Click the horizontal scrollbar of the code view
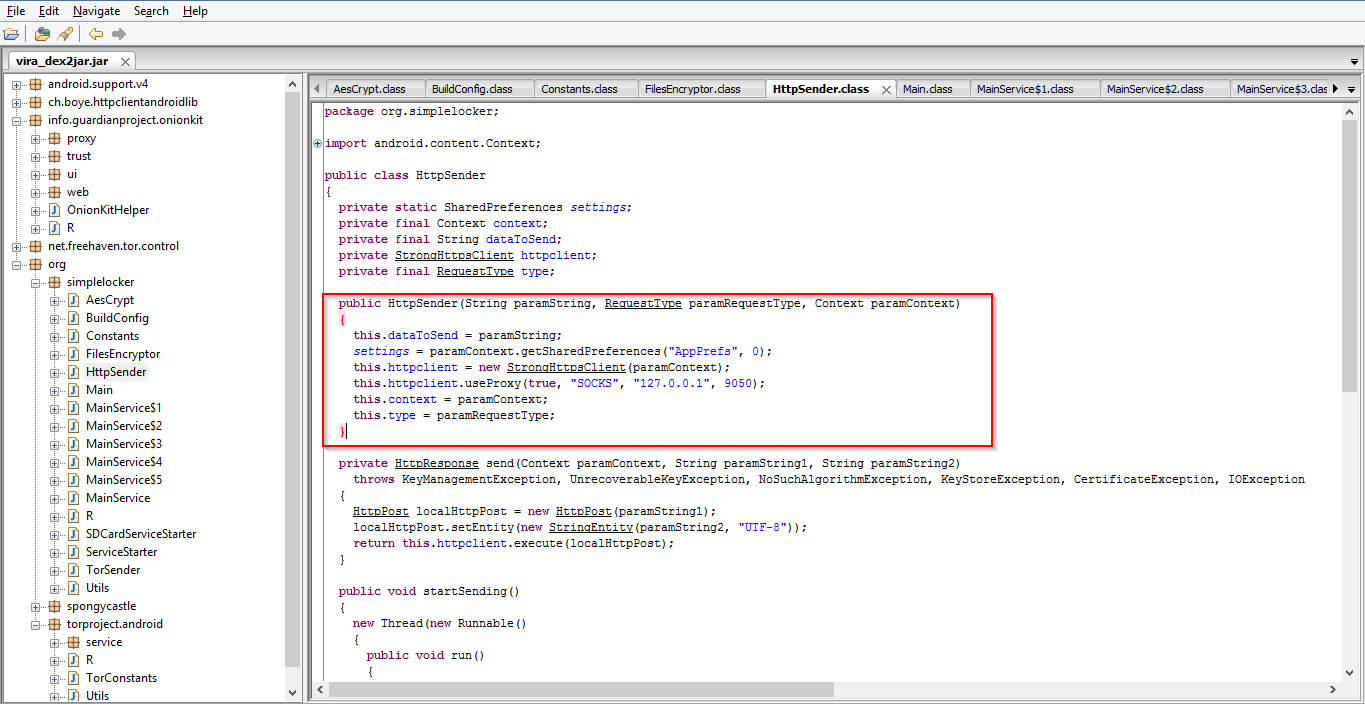Image resolution: width=1365 pixels, height=704 pixels. (580, 689)
